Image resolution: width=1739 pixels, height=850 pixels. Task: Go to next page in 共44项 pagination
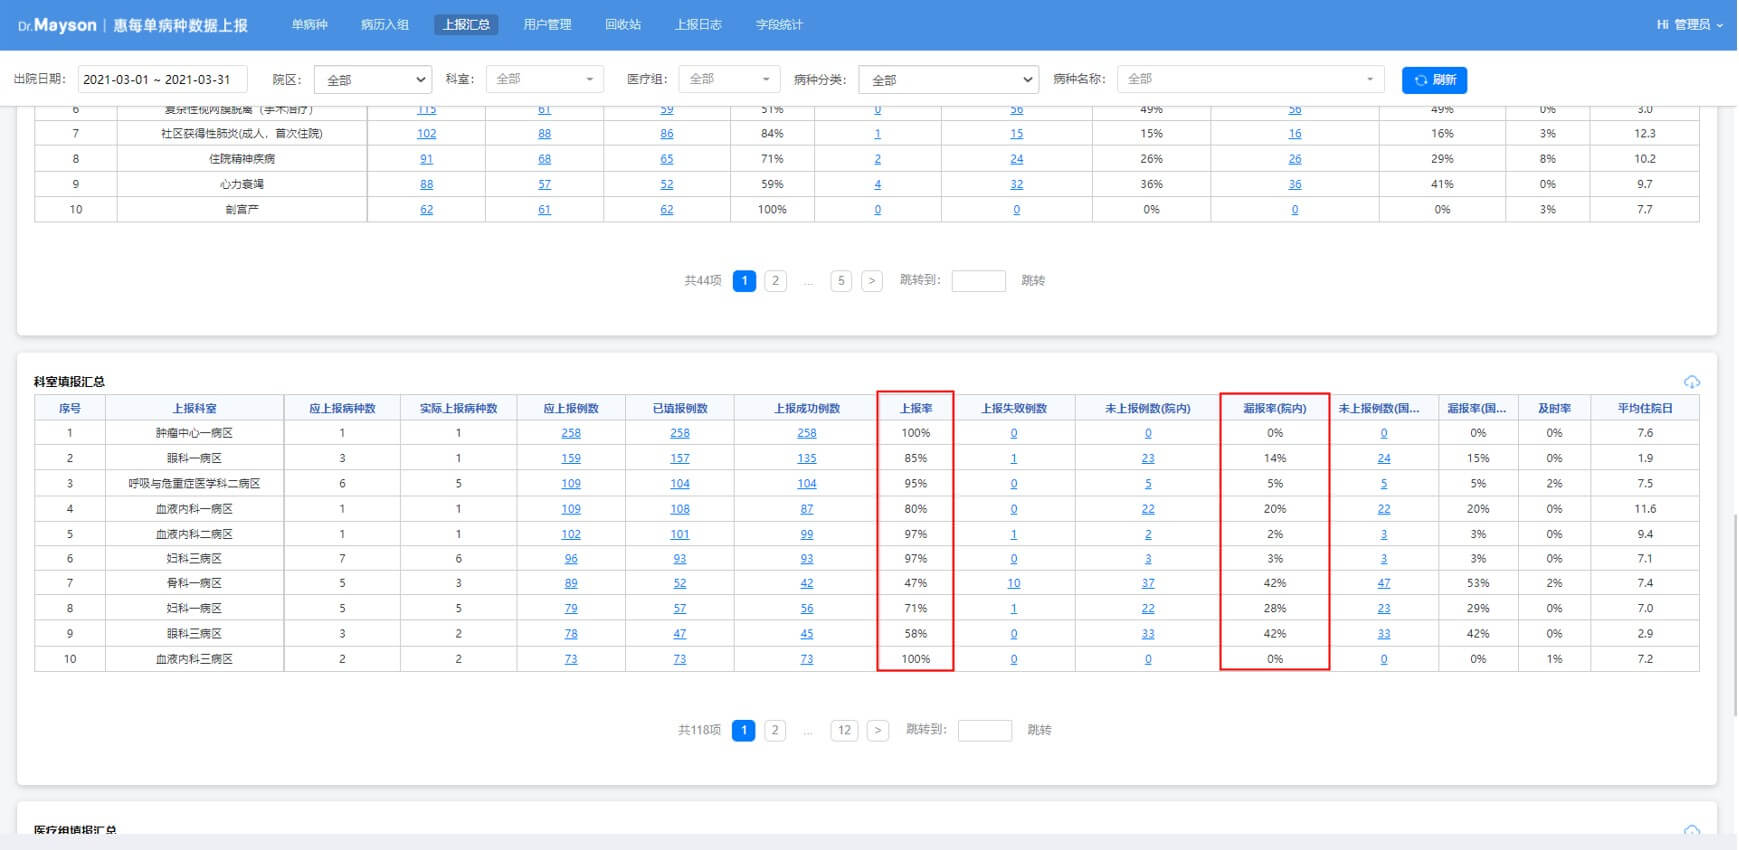tap(871, 281)
